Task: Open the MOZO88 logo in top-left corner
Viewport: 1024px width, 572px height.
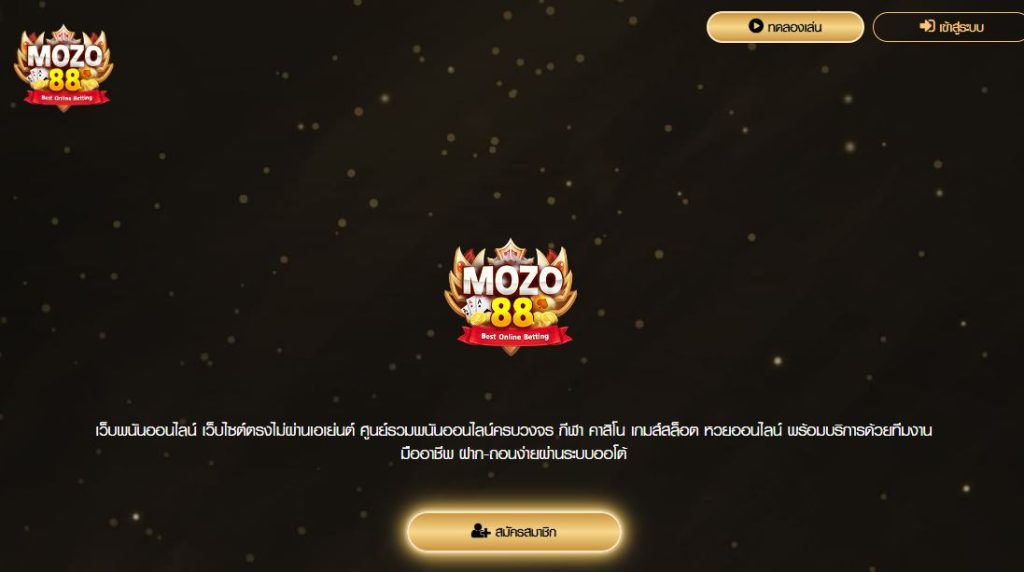Action: 63,68
